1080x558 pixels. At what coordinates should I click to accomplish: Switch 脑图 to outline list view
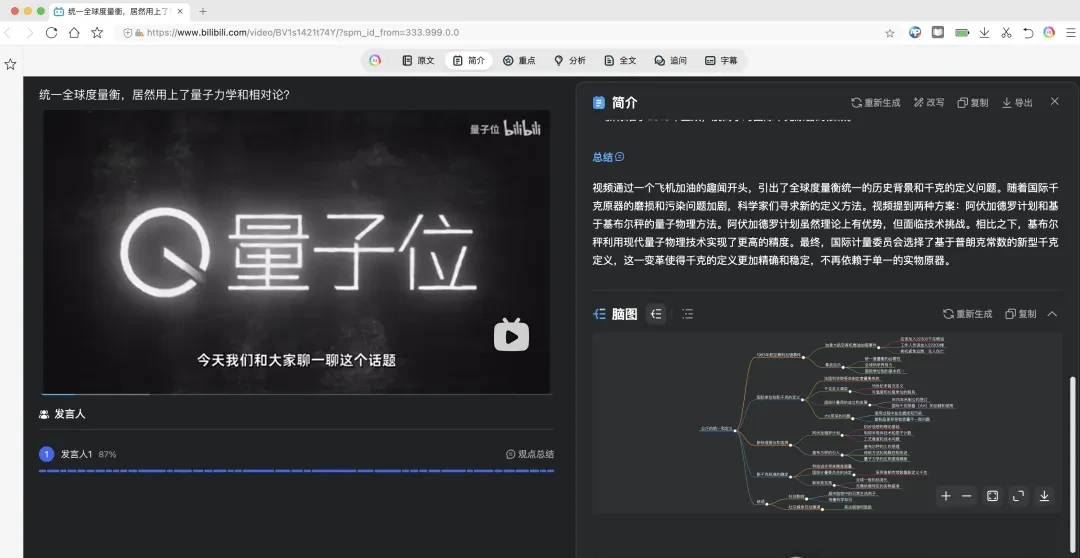[687, 314]
